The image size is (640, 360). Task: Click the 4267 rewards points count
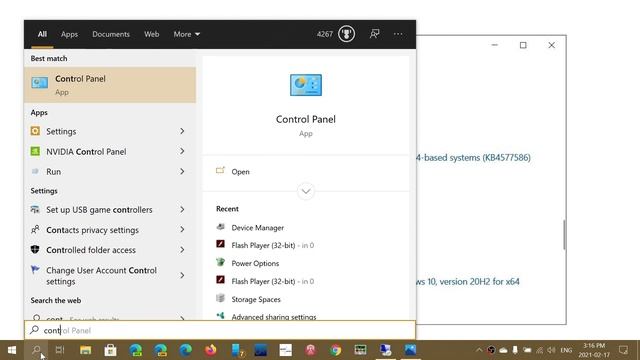325,34
